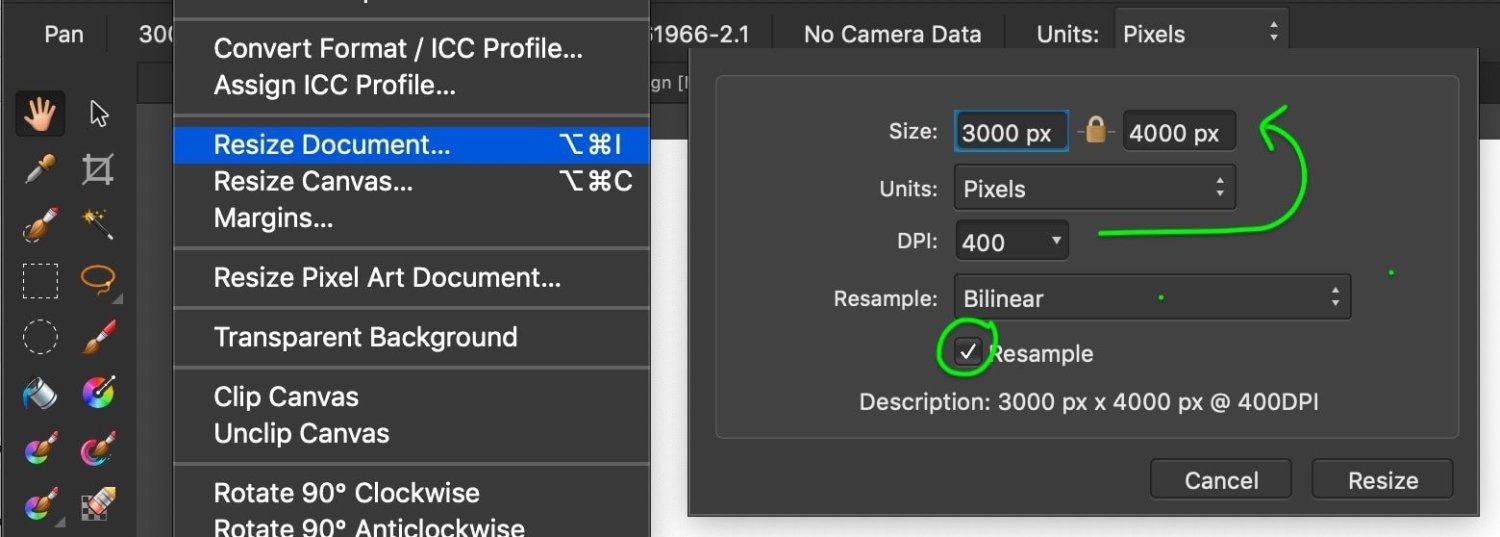Choose Unclip Canvas from menu
Image resolution: width=1500 pixels, height=537 pixels.
click(411, 433)
